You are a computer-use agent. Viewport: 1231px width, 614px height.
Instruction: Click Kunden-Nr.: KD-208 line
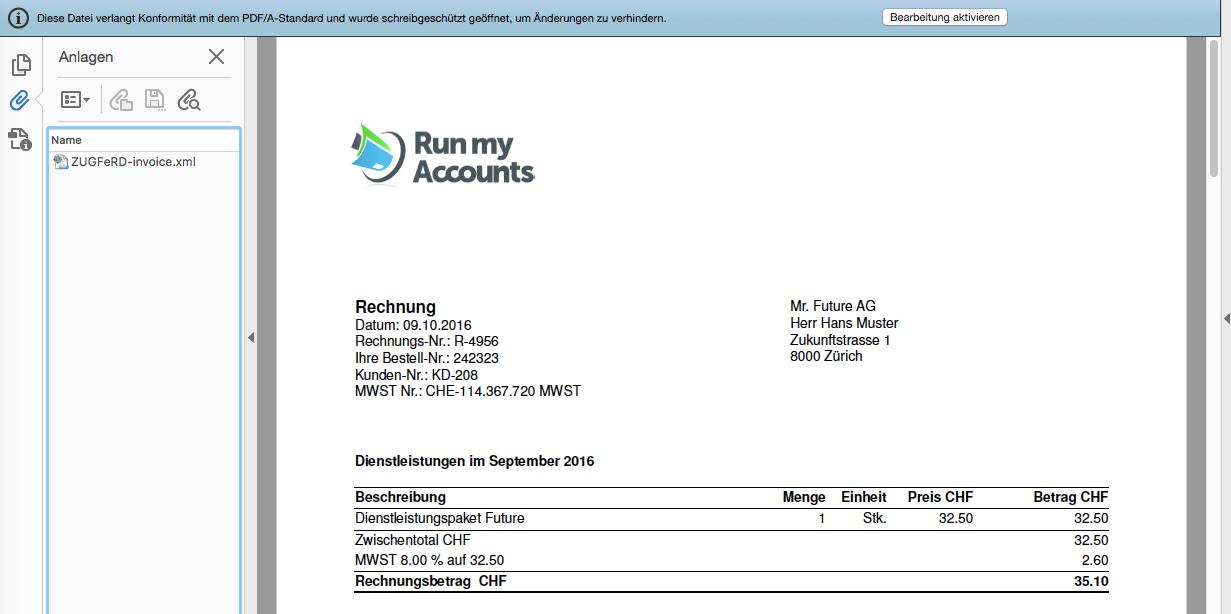[x=416, y=375]
